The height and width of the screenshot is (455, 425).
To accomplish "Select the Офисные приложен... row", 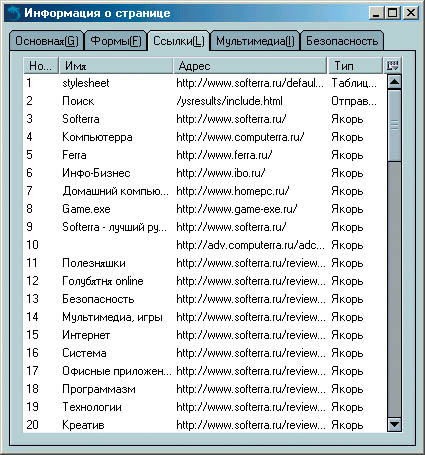I will (x=205, y=371).
